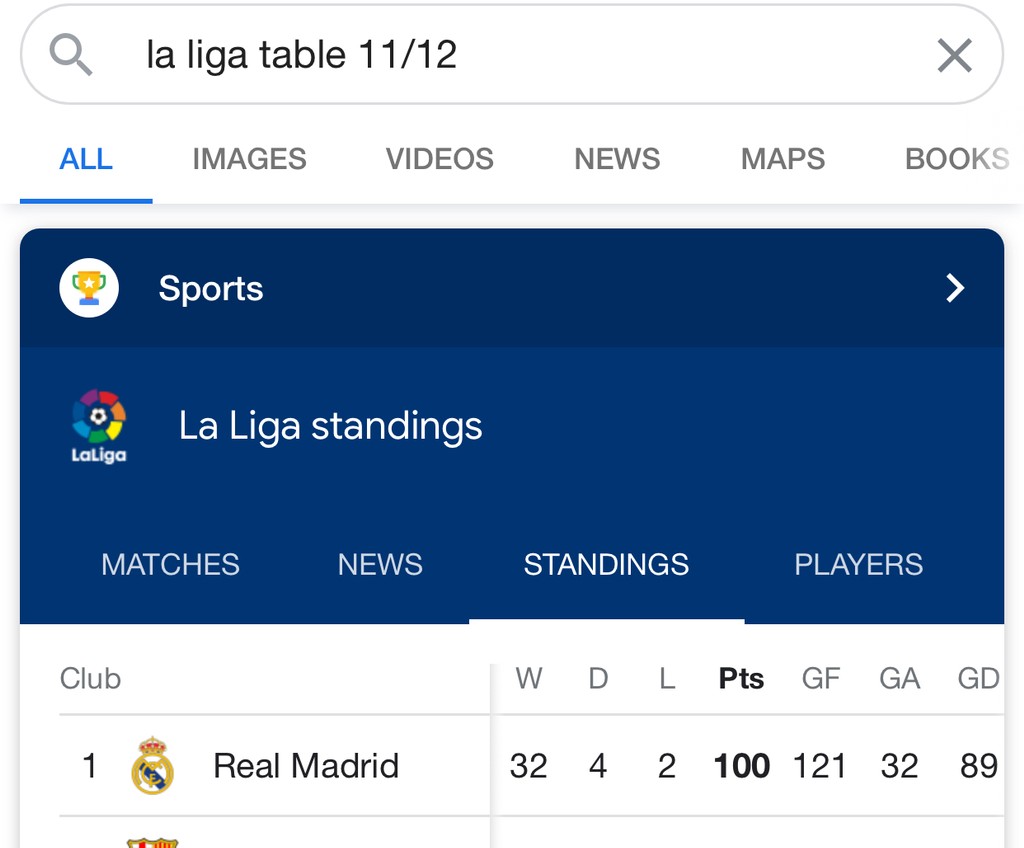Open the News search tab
Screen dimensions: 1024x848
(x=617, y=159)
